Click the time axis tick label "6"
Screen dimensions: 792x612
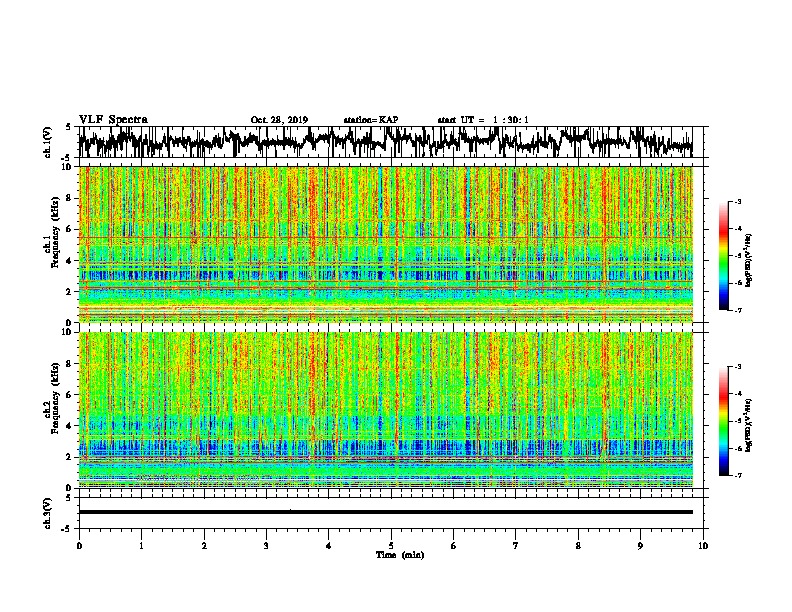pyautogui.click(x=454, y=546)
